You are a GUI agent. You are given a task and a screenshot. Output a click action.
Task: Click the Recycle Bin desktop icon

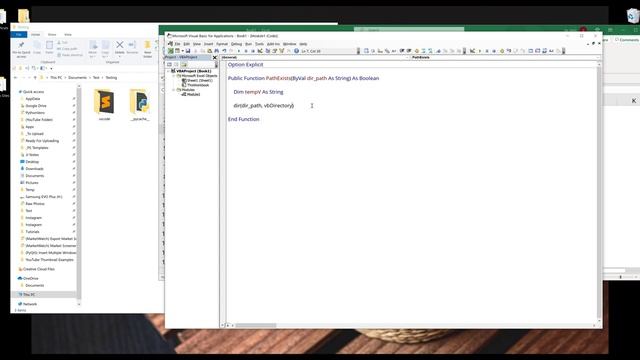[632, 16]
